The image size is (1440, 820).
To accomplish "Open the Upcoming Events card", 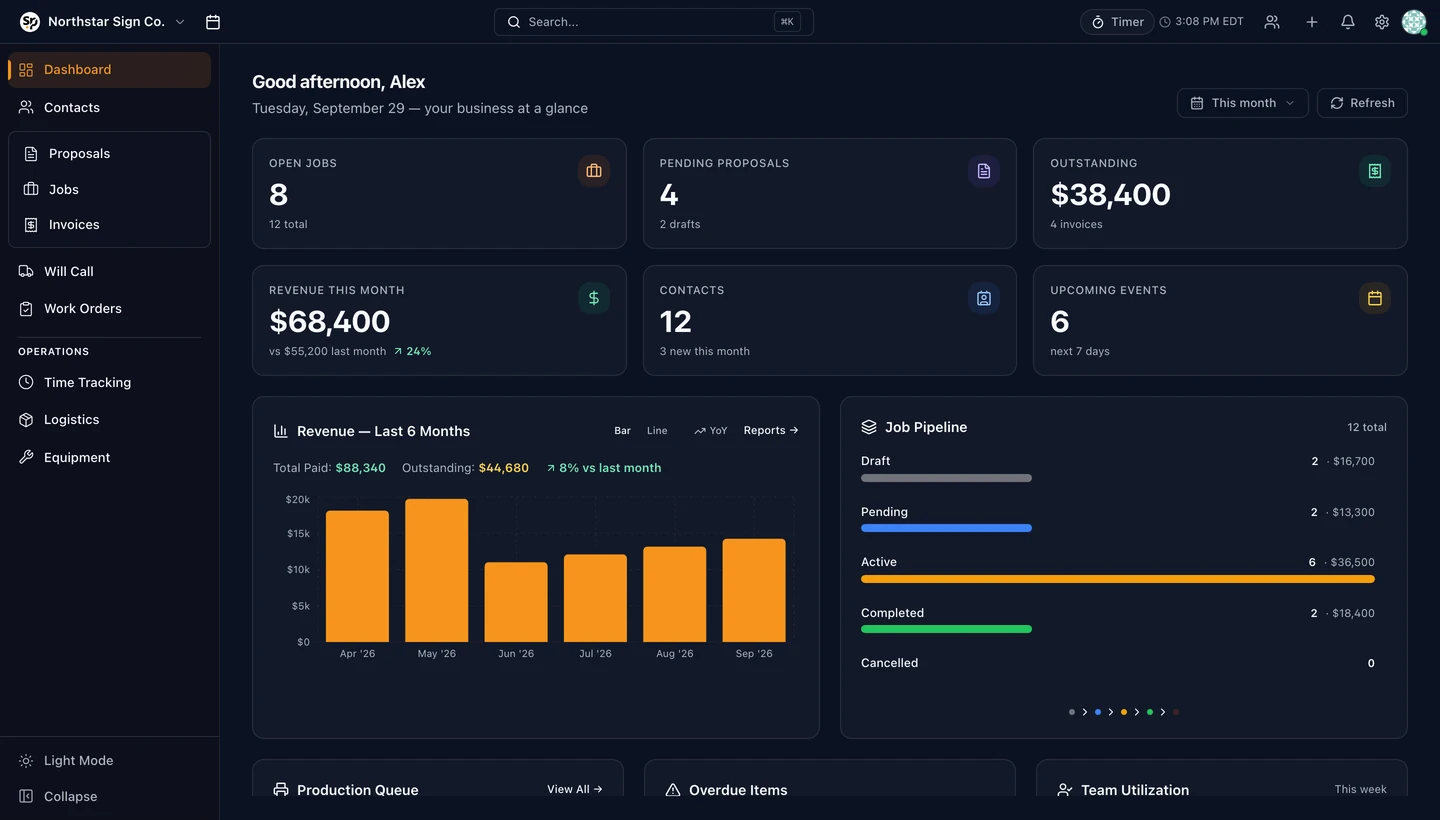I will pyautogui.click(x=1220, y=321).
